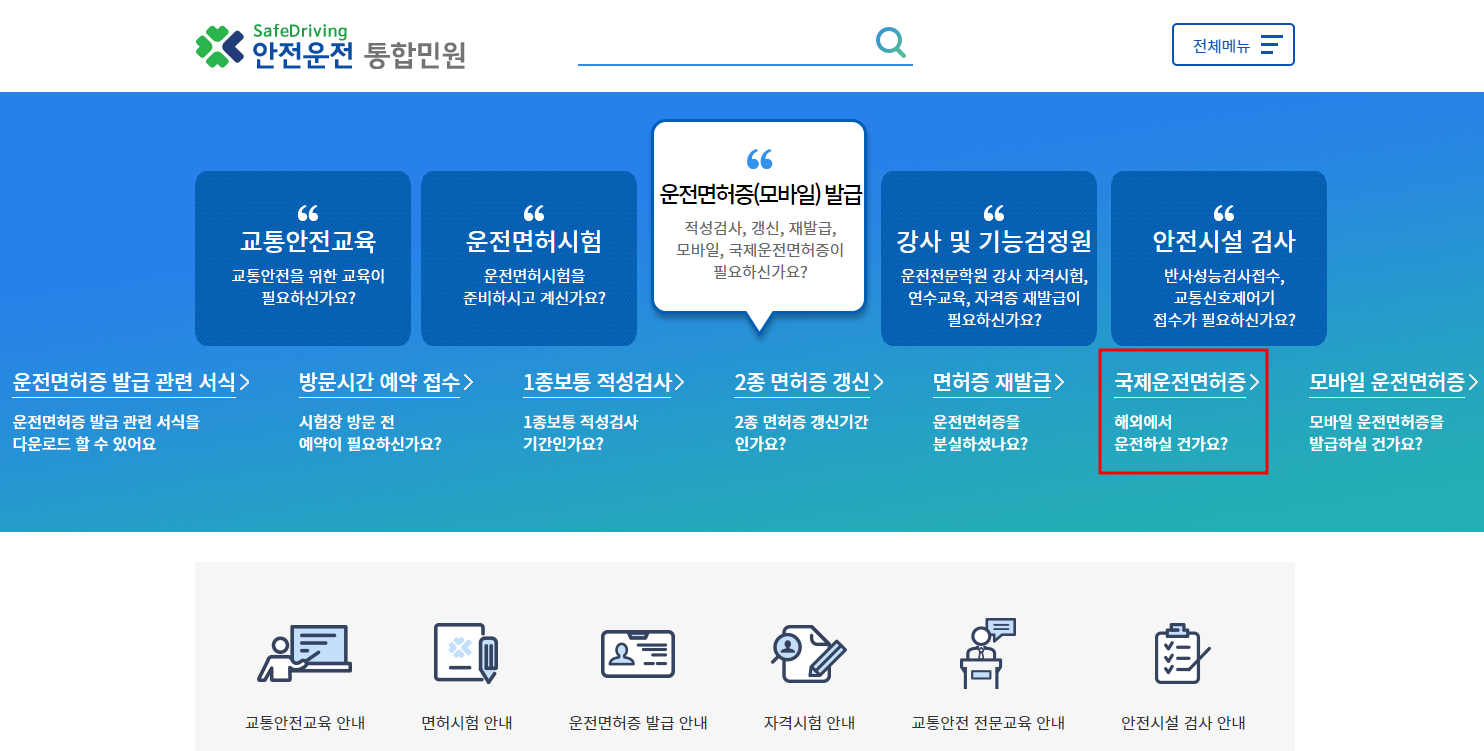Select the 운전면허시험 category card
Viewport: 1484px width, 751px height.
[x=529, y=255]
